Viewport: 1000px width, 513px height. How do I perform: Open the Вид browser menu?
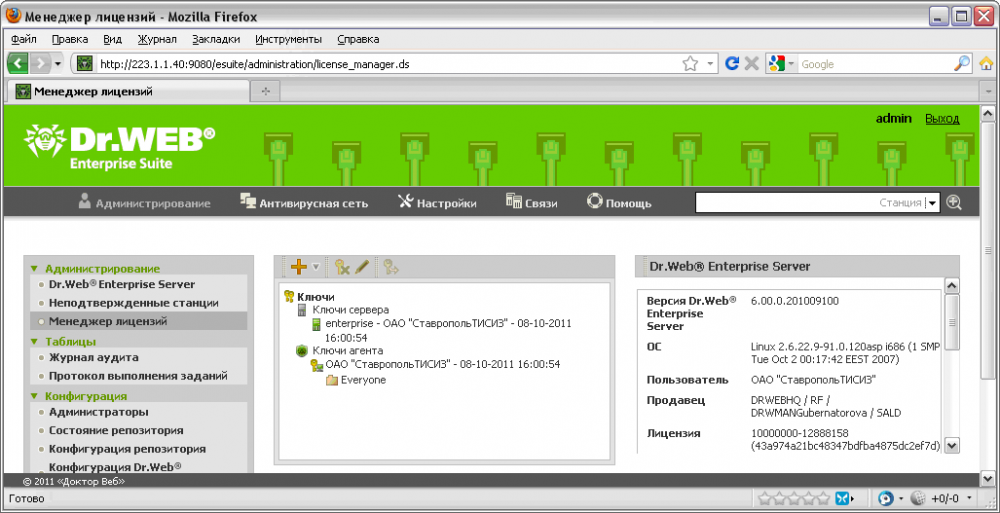112,39
